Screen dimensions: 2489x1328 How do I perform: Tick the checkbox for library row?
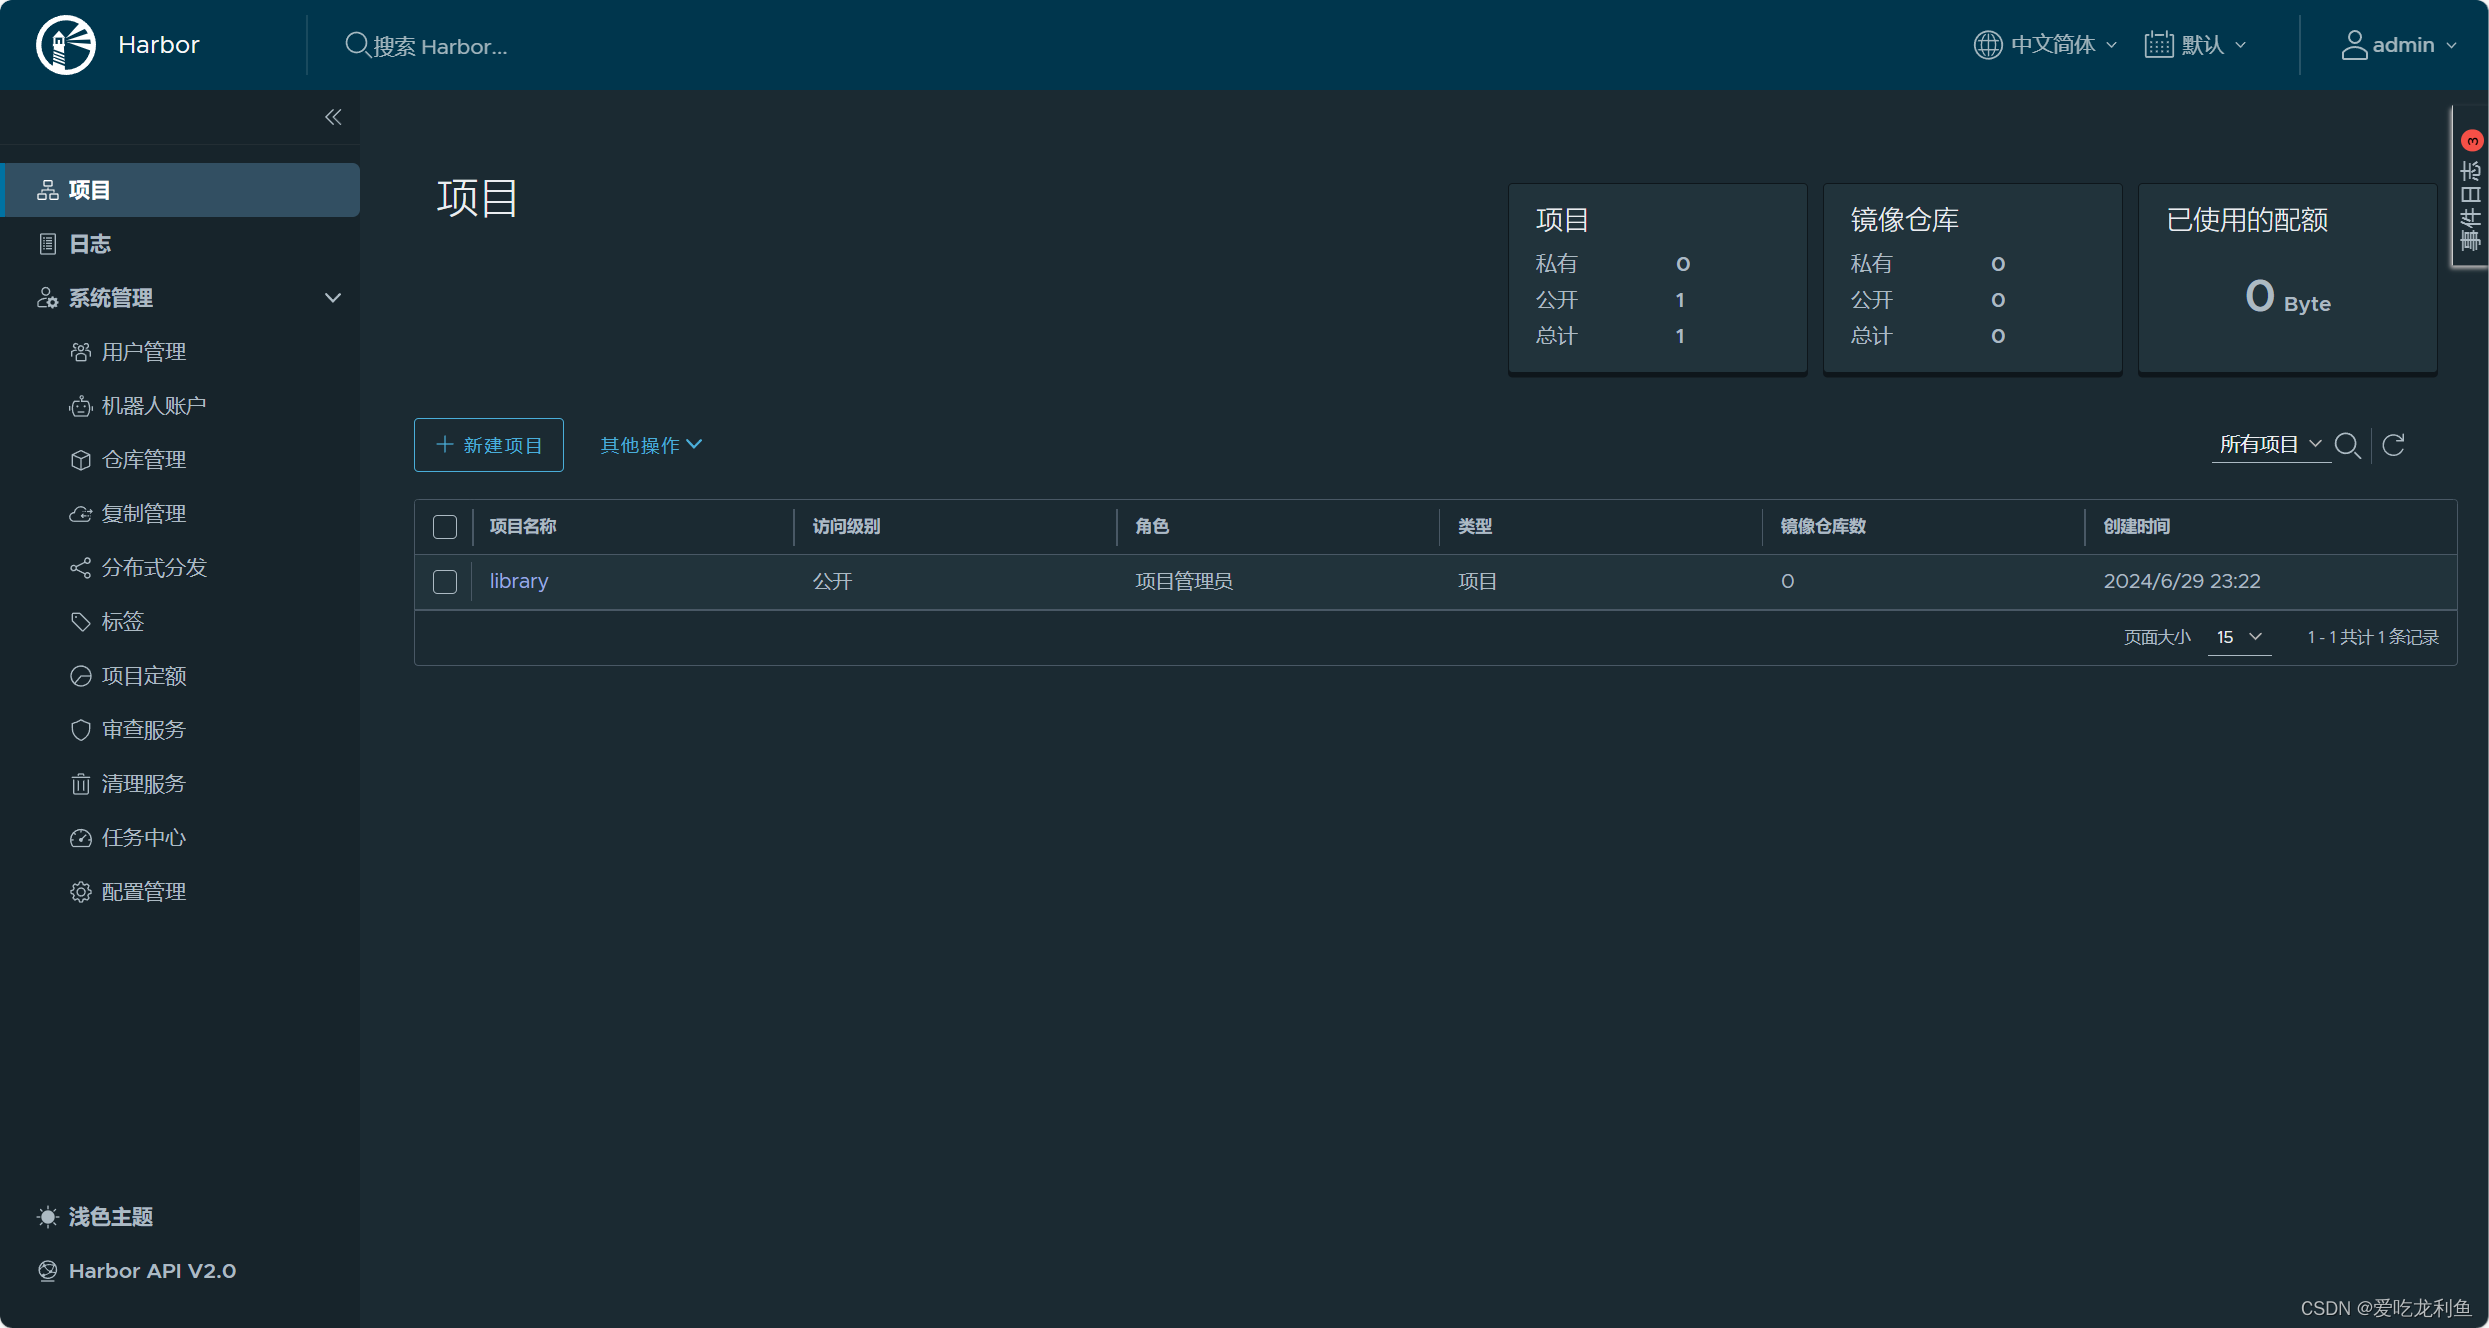pyautogui.click(x=445, y=582)
